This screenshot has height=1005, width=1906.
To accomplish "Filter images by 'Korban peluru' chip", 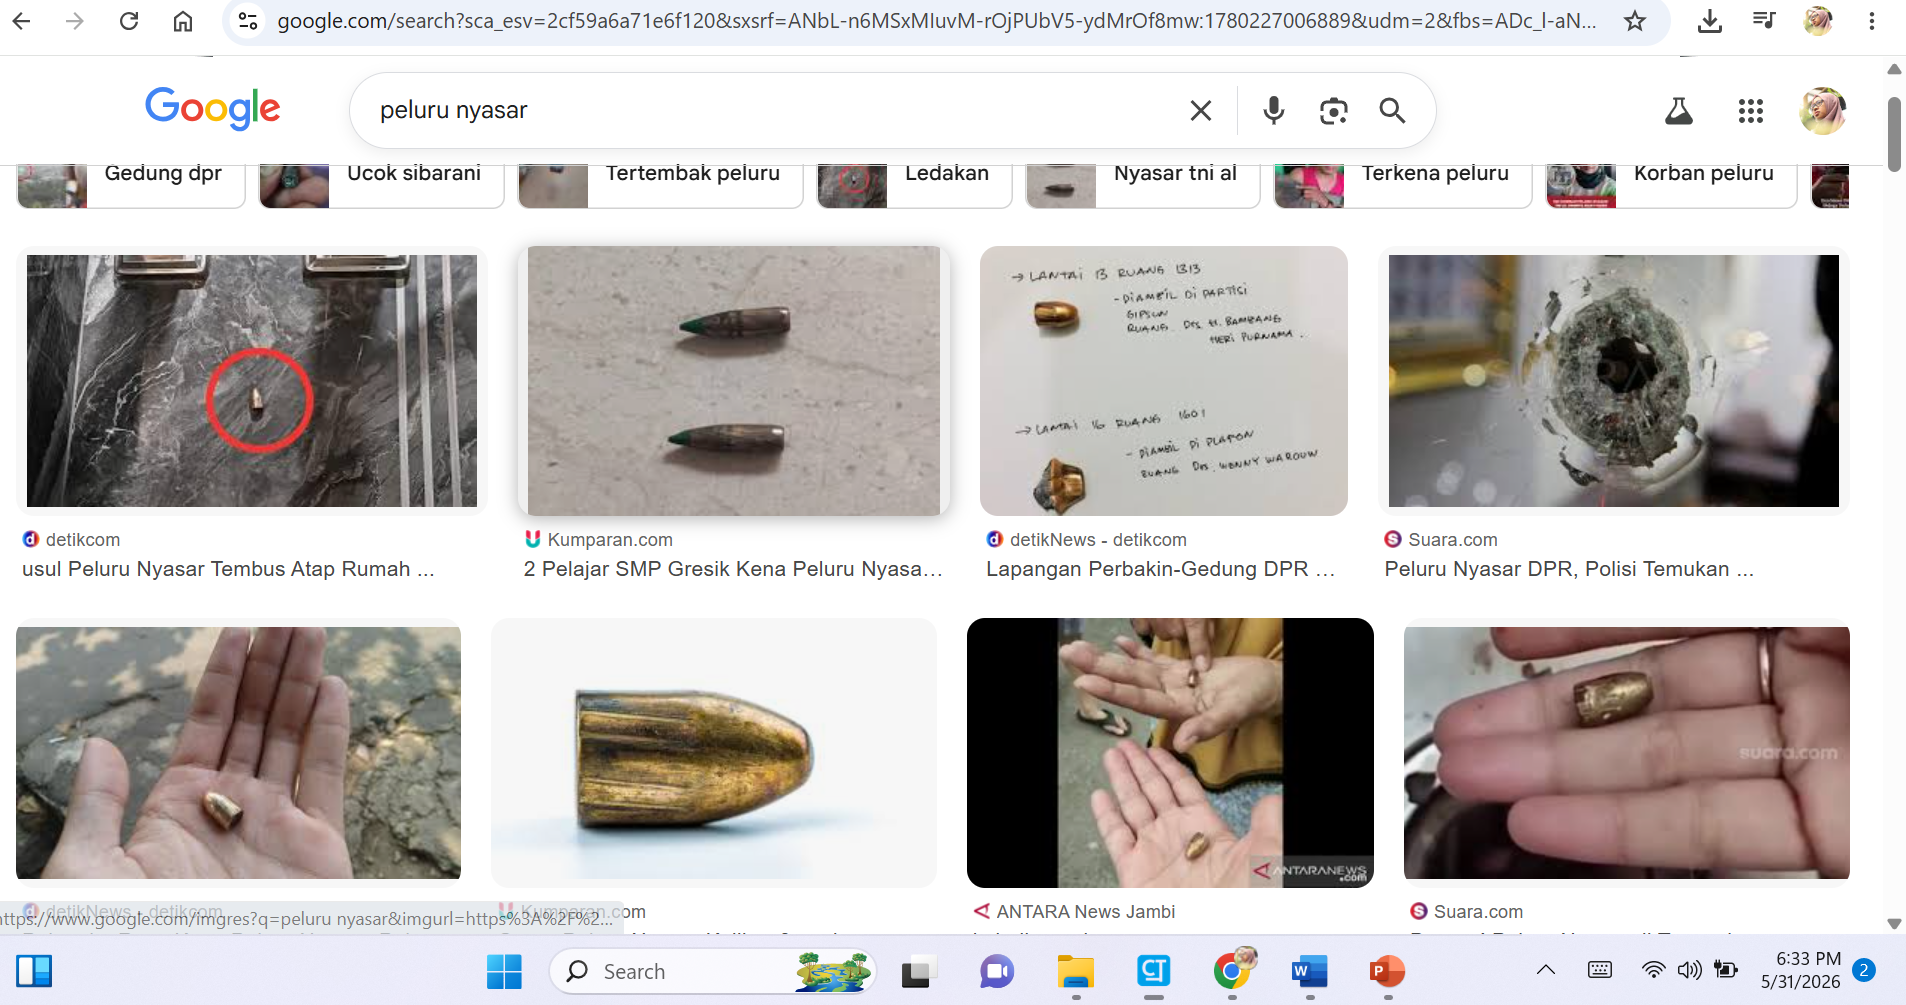I will (1671, 185).
